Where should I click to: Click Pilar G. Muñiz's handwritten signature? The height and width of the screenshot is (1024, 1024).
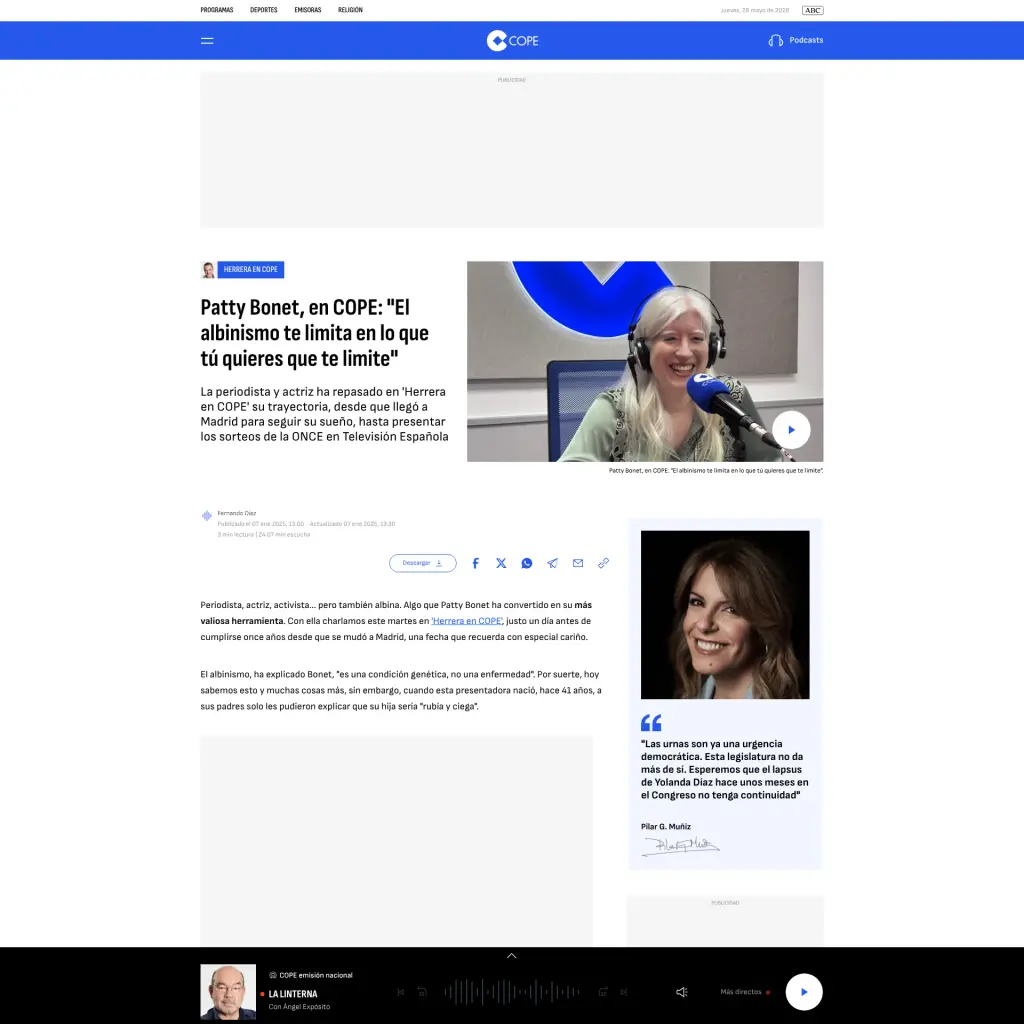(680, 846)
